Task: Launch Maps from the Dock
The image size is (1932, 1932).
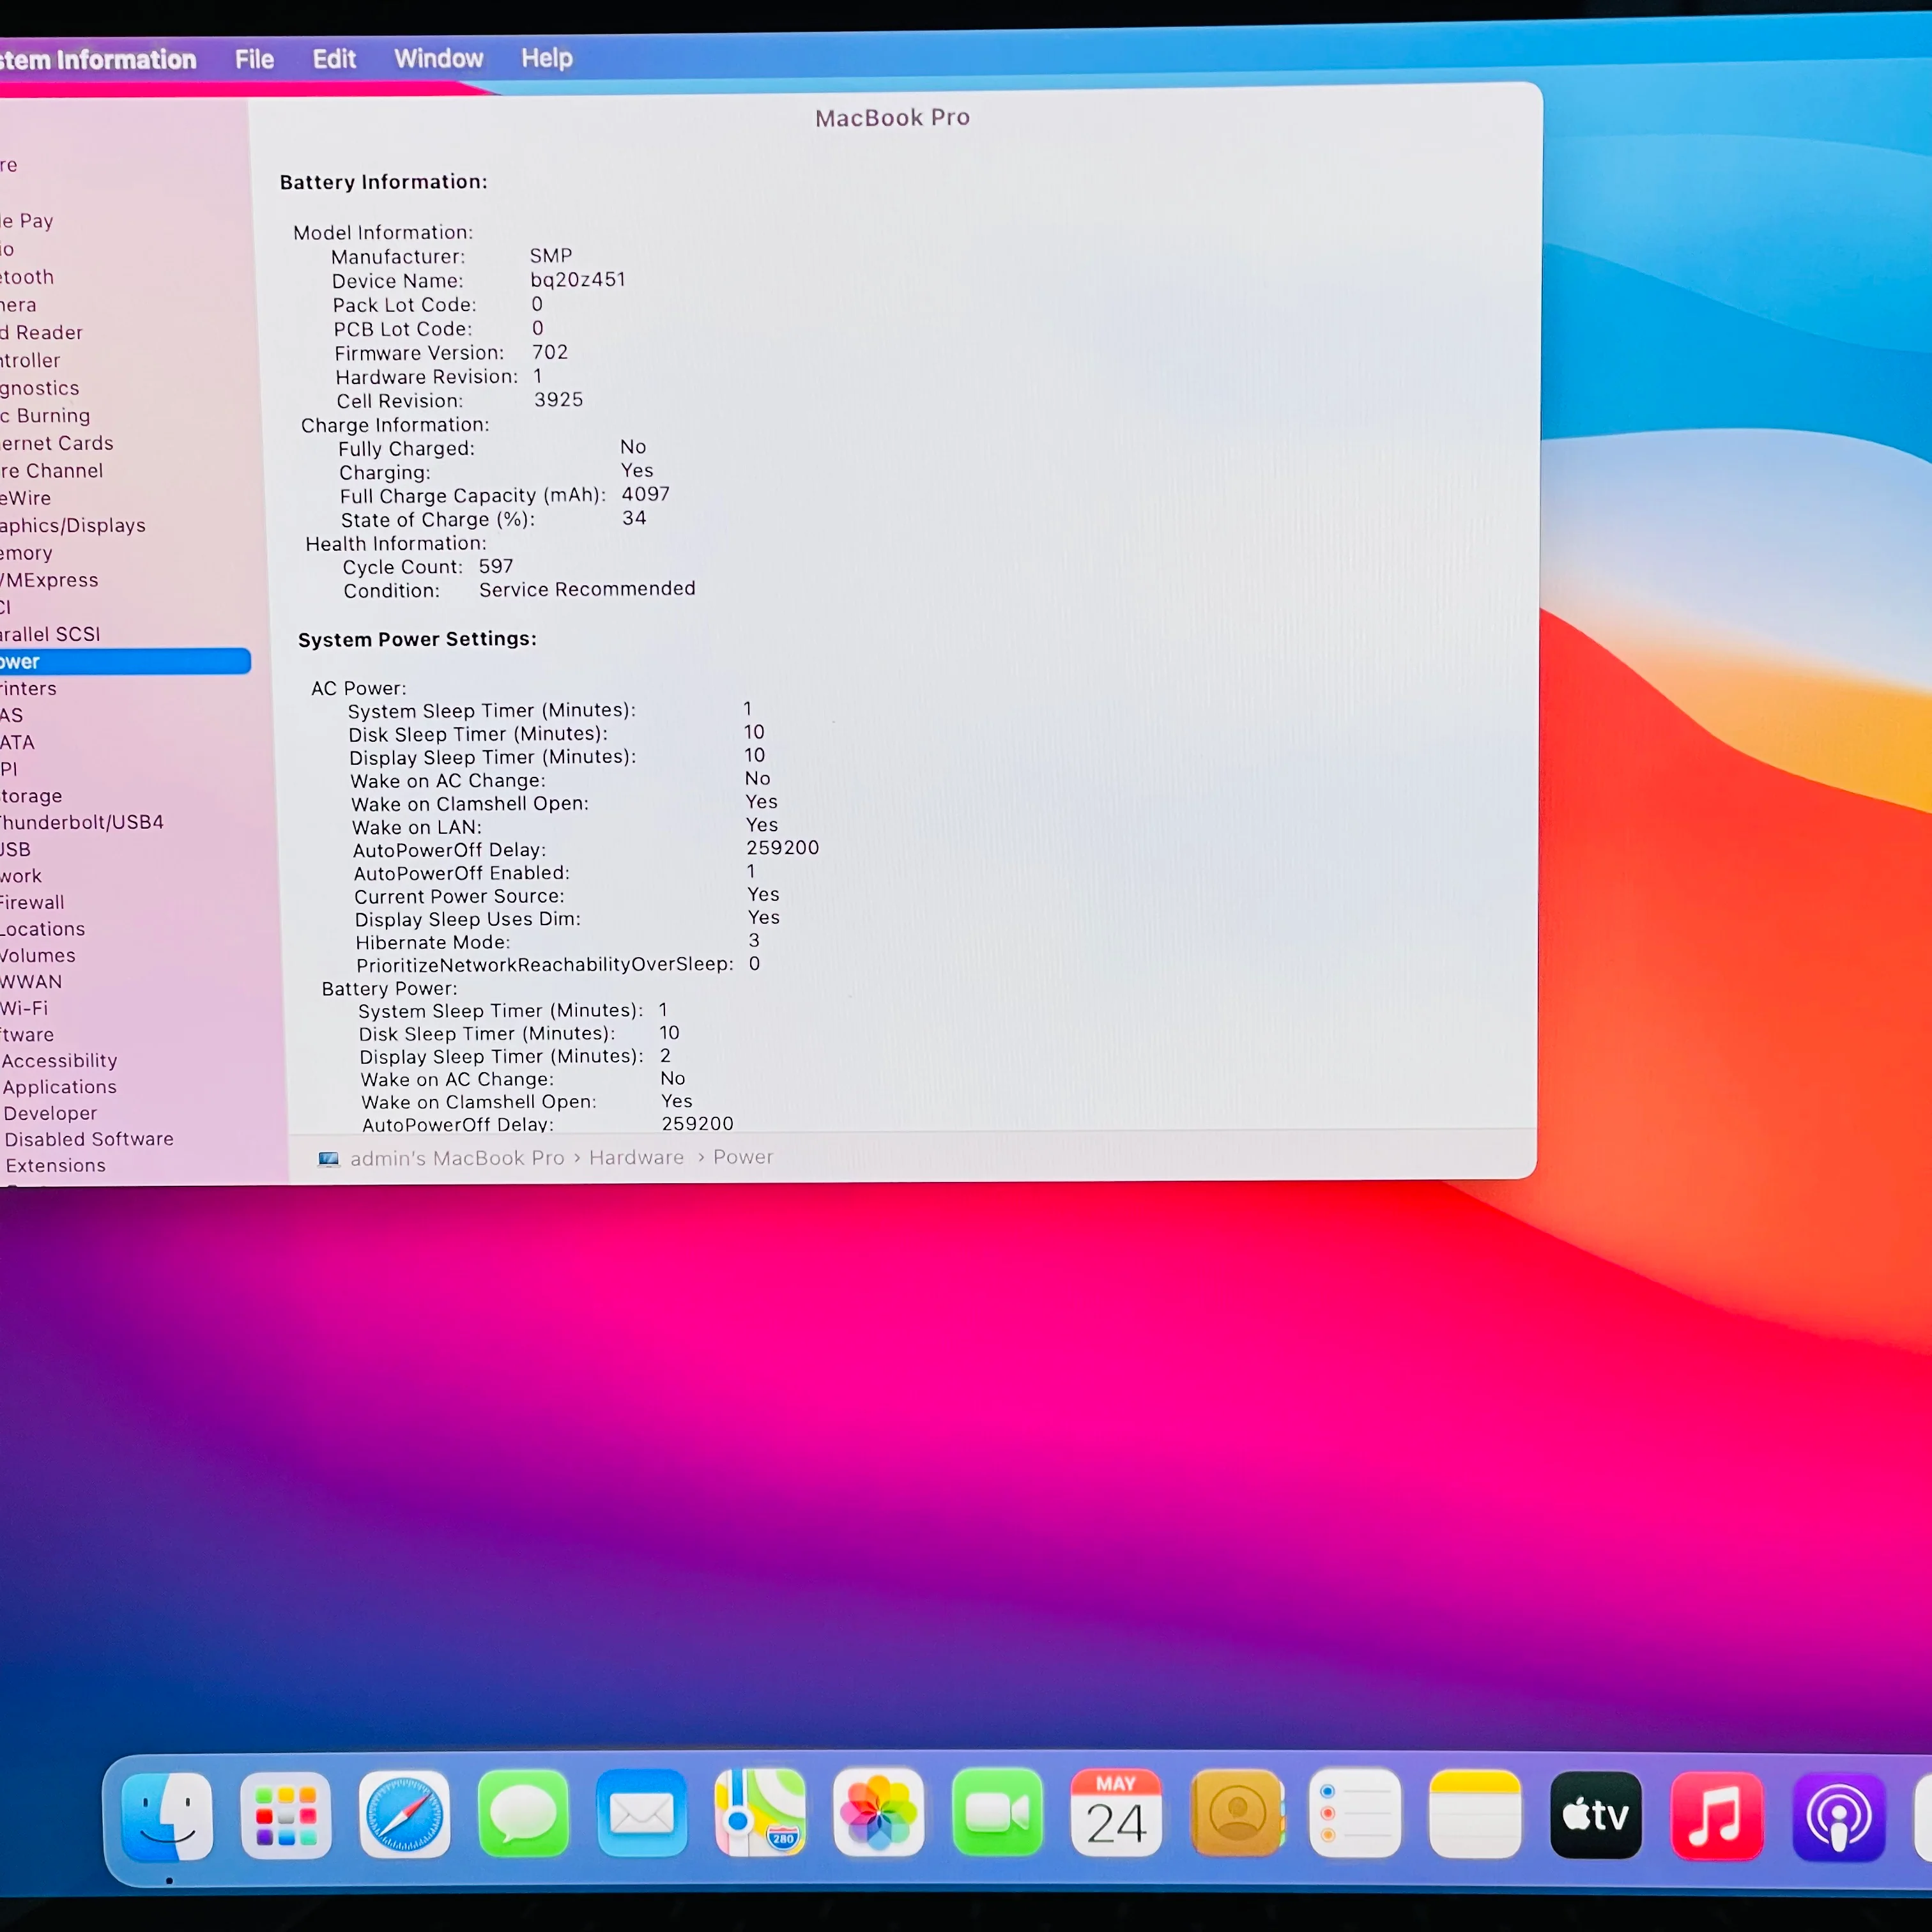Action: (x=760, y=1812)
